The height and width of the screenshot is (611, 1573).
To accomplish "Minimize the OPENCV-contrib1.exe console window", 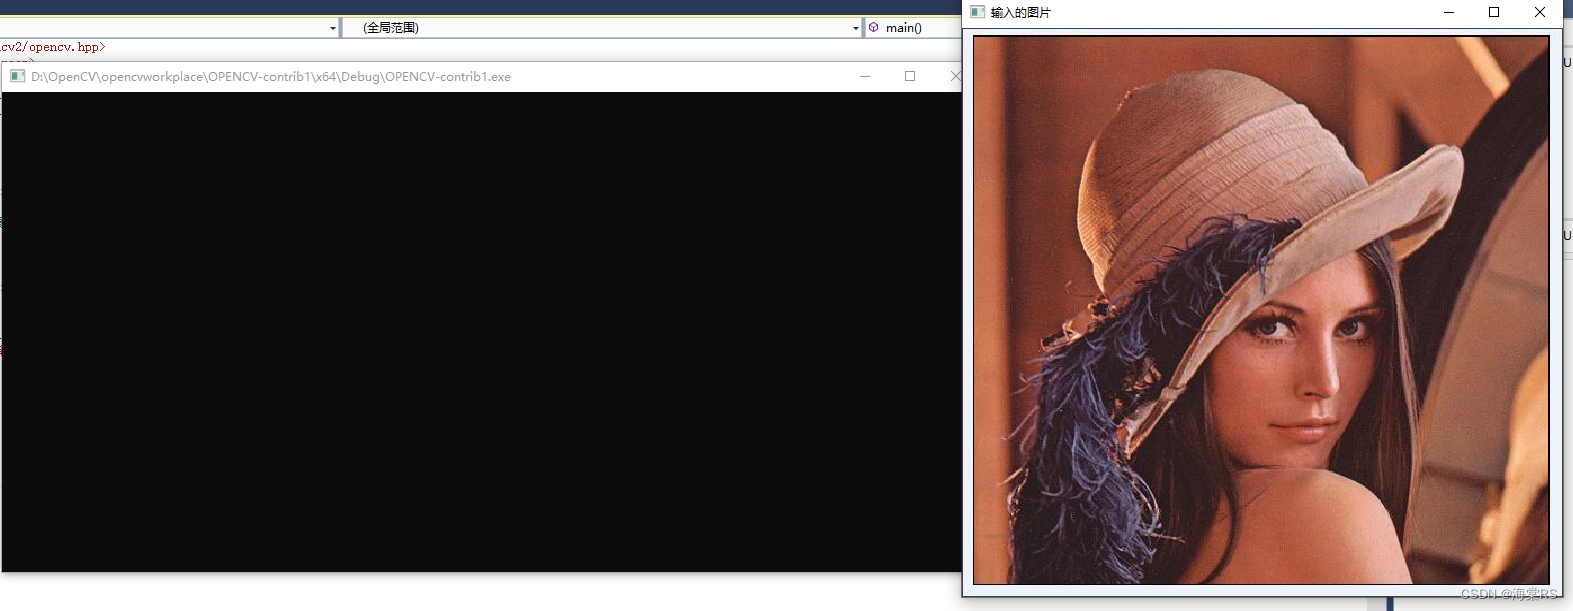I will click(x=865, y=76).
